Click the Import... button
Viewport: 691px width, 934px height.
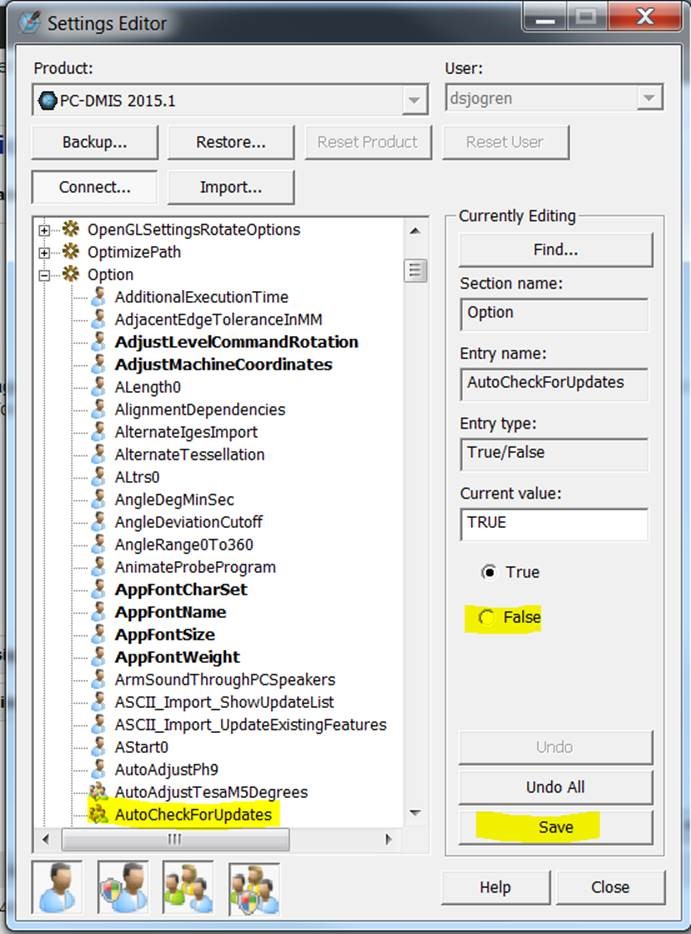(231, 187)
